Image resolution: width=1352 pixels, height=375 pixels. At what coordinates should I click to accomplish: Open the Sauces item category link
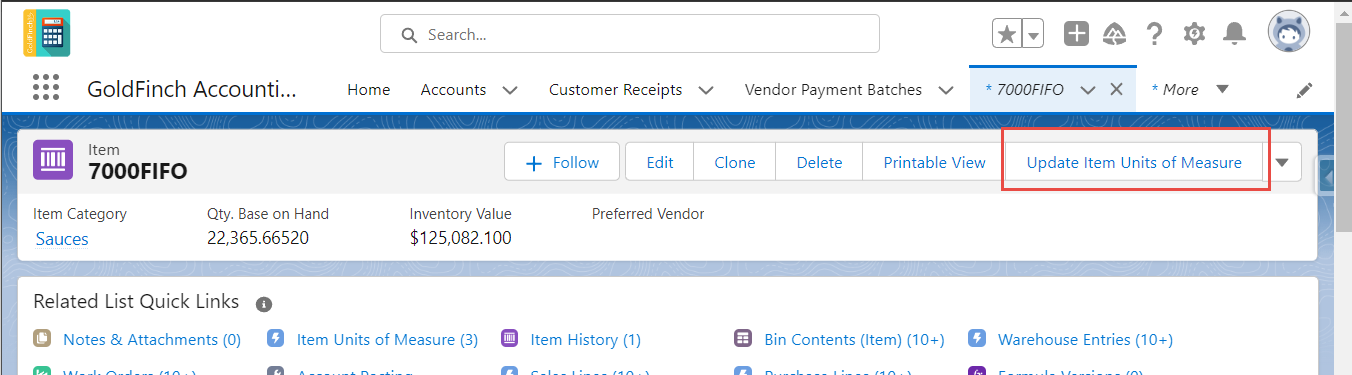coord(62,239)
